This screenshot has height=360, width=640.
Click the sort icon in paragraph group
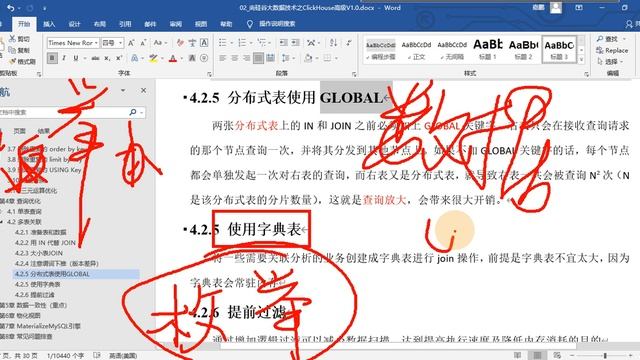coord(333,43)
